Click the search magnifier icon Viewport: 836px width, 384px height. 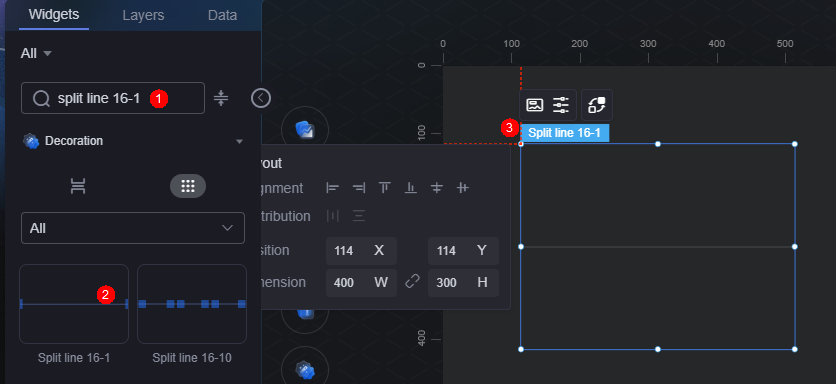(x=41, y=99)
